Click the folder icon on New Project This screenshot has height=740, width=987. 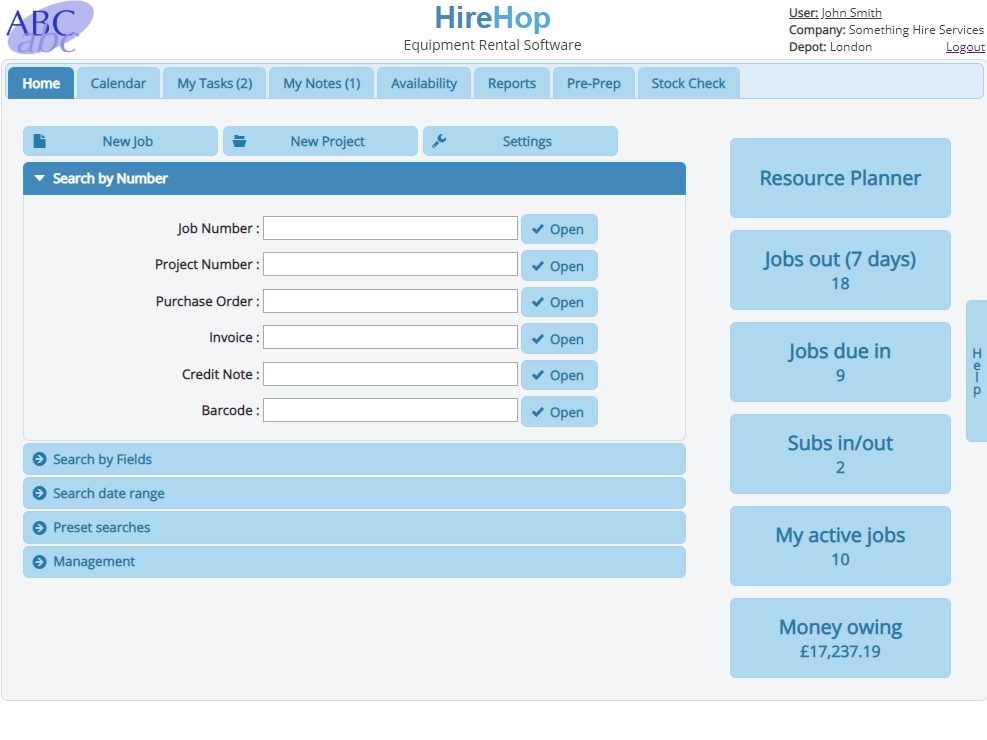[239, 141]
